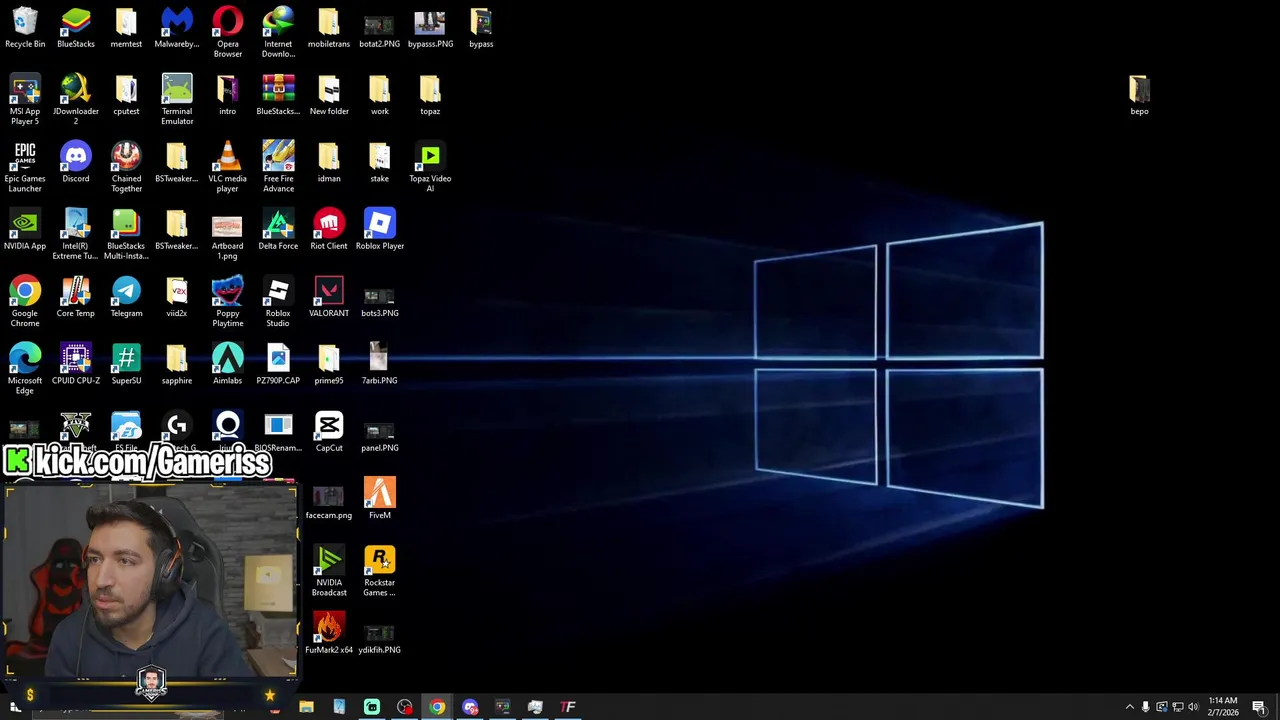Select the SuperSU shortcut
1280x720 pixels.
click(x=126, y=363)
